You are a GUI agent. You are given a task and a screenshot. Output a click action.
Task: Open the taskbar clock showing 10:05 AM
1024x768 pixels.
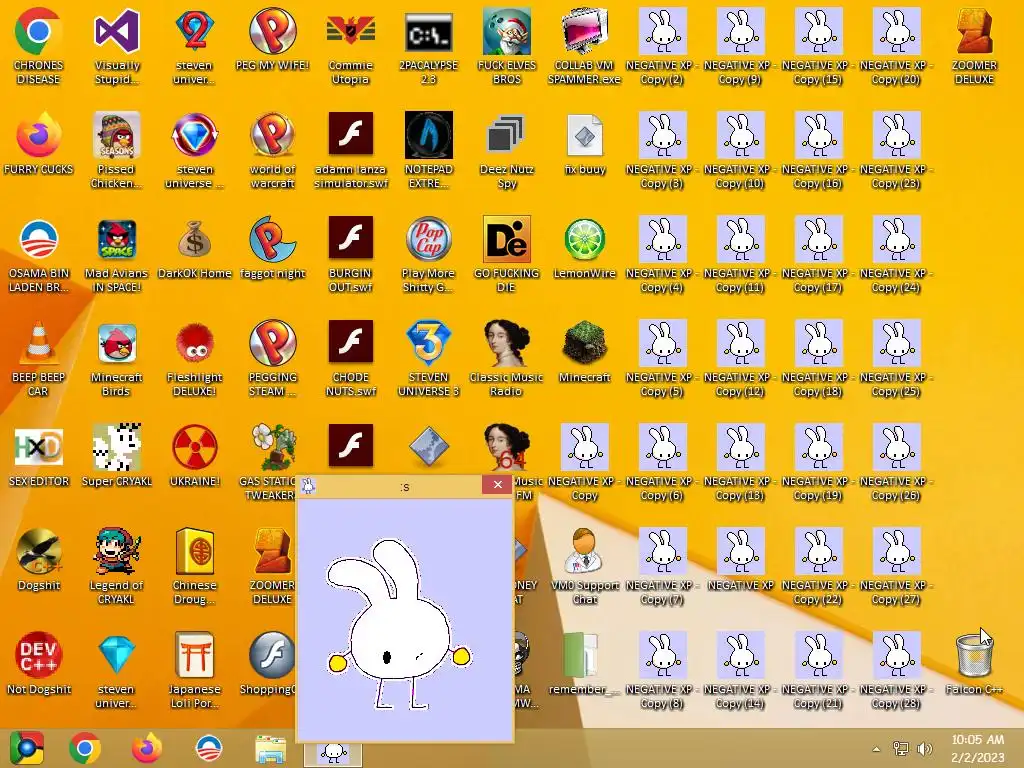pyautogui.click(x=978, y=748)
